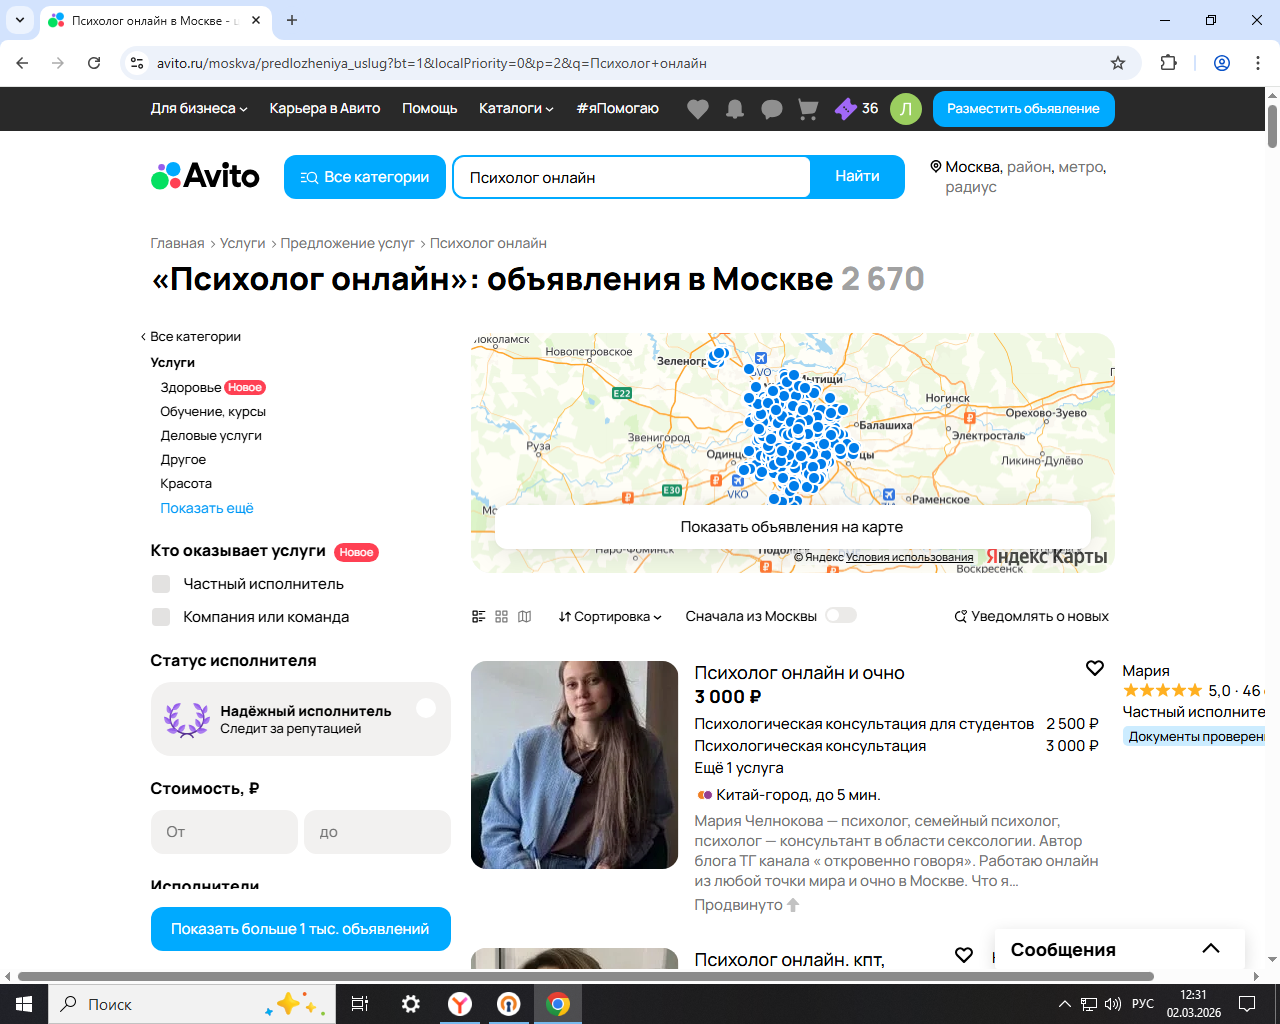Open Task View on taskbar
Image resolution: width=1280 pixels, height=1024 pixels.
click(360, 1004)
